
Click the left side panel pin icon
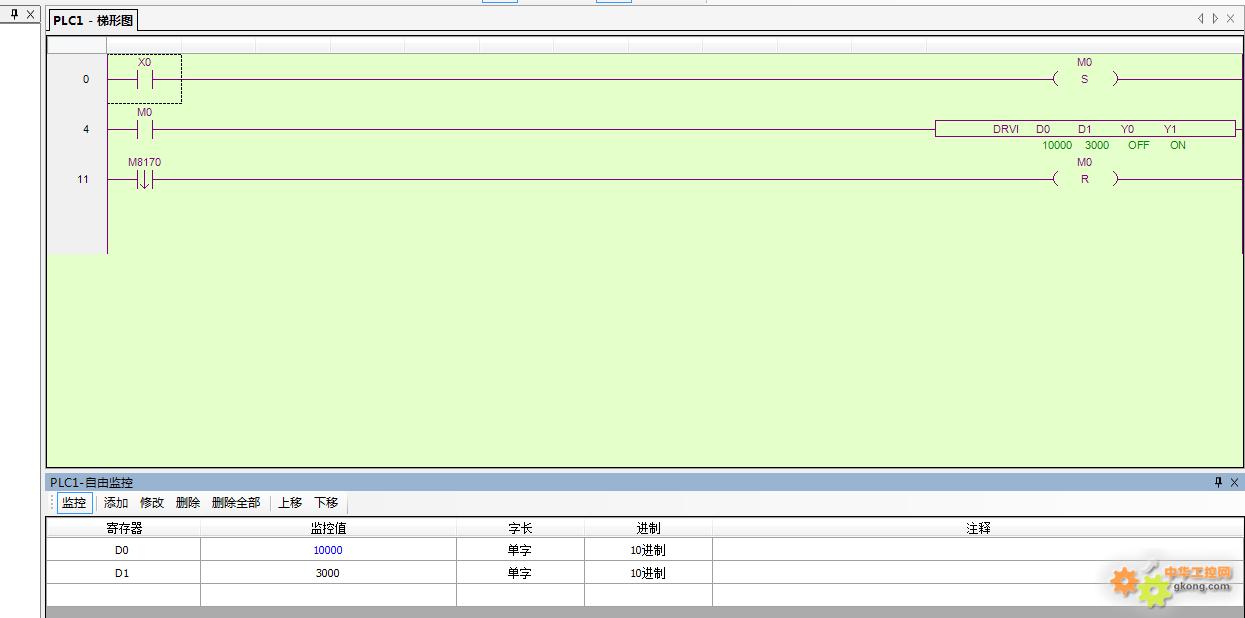(x=13, y=14)
